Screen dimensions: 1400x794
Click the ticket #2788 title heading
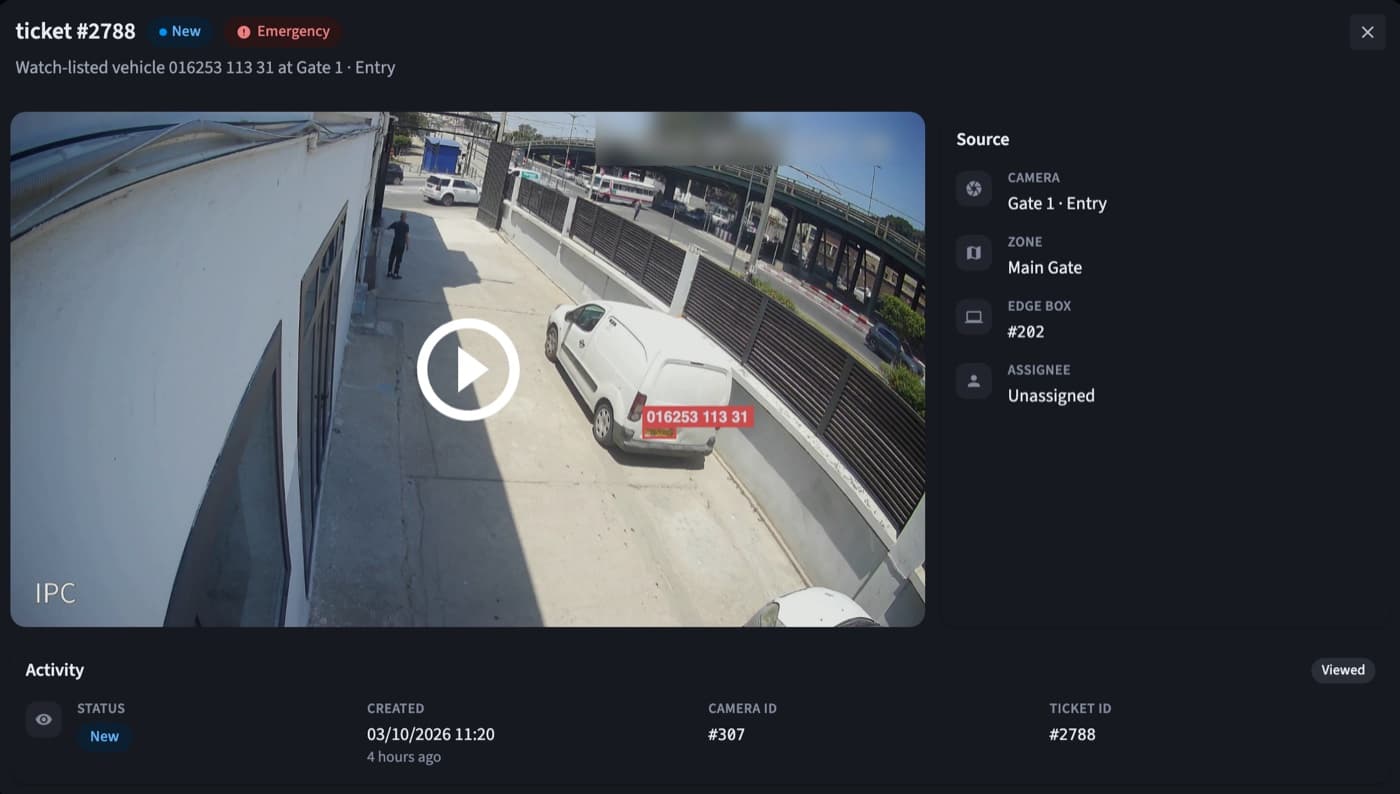pyautogui.click(x=75, y=31)
